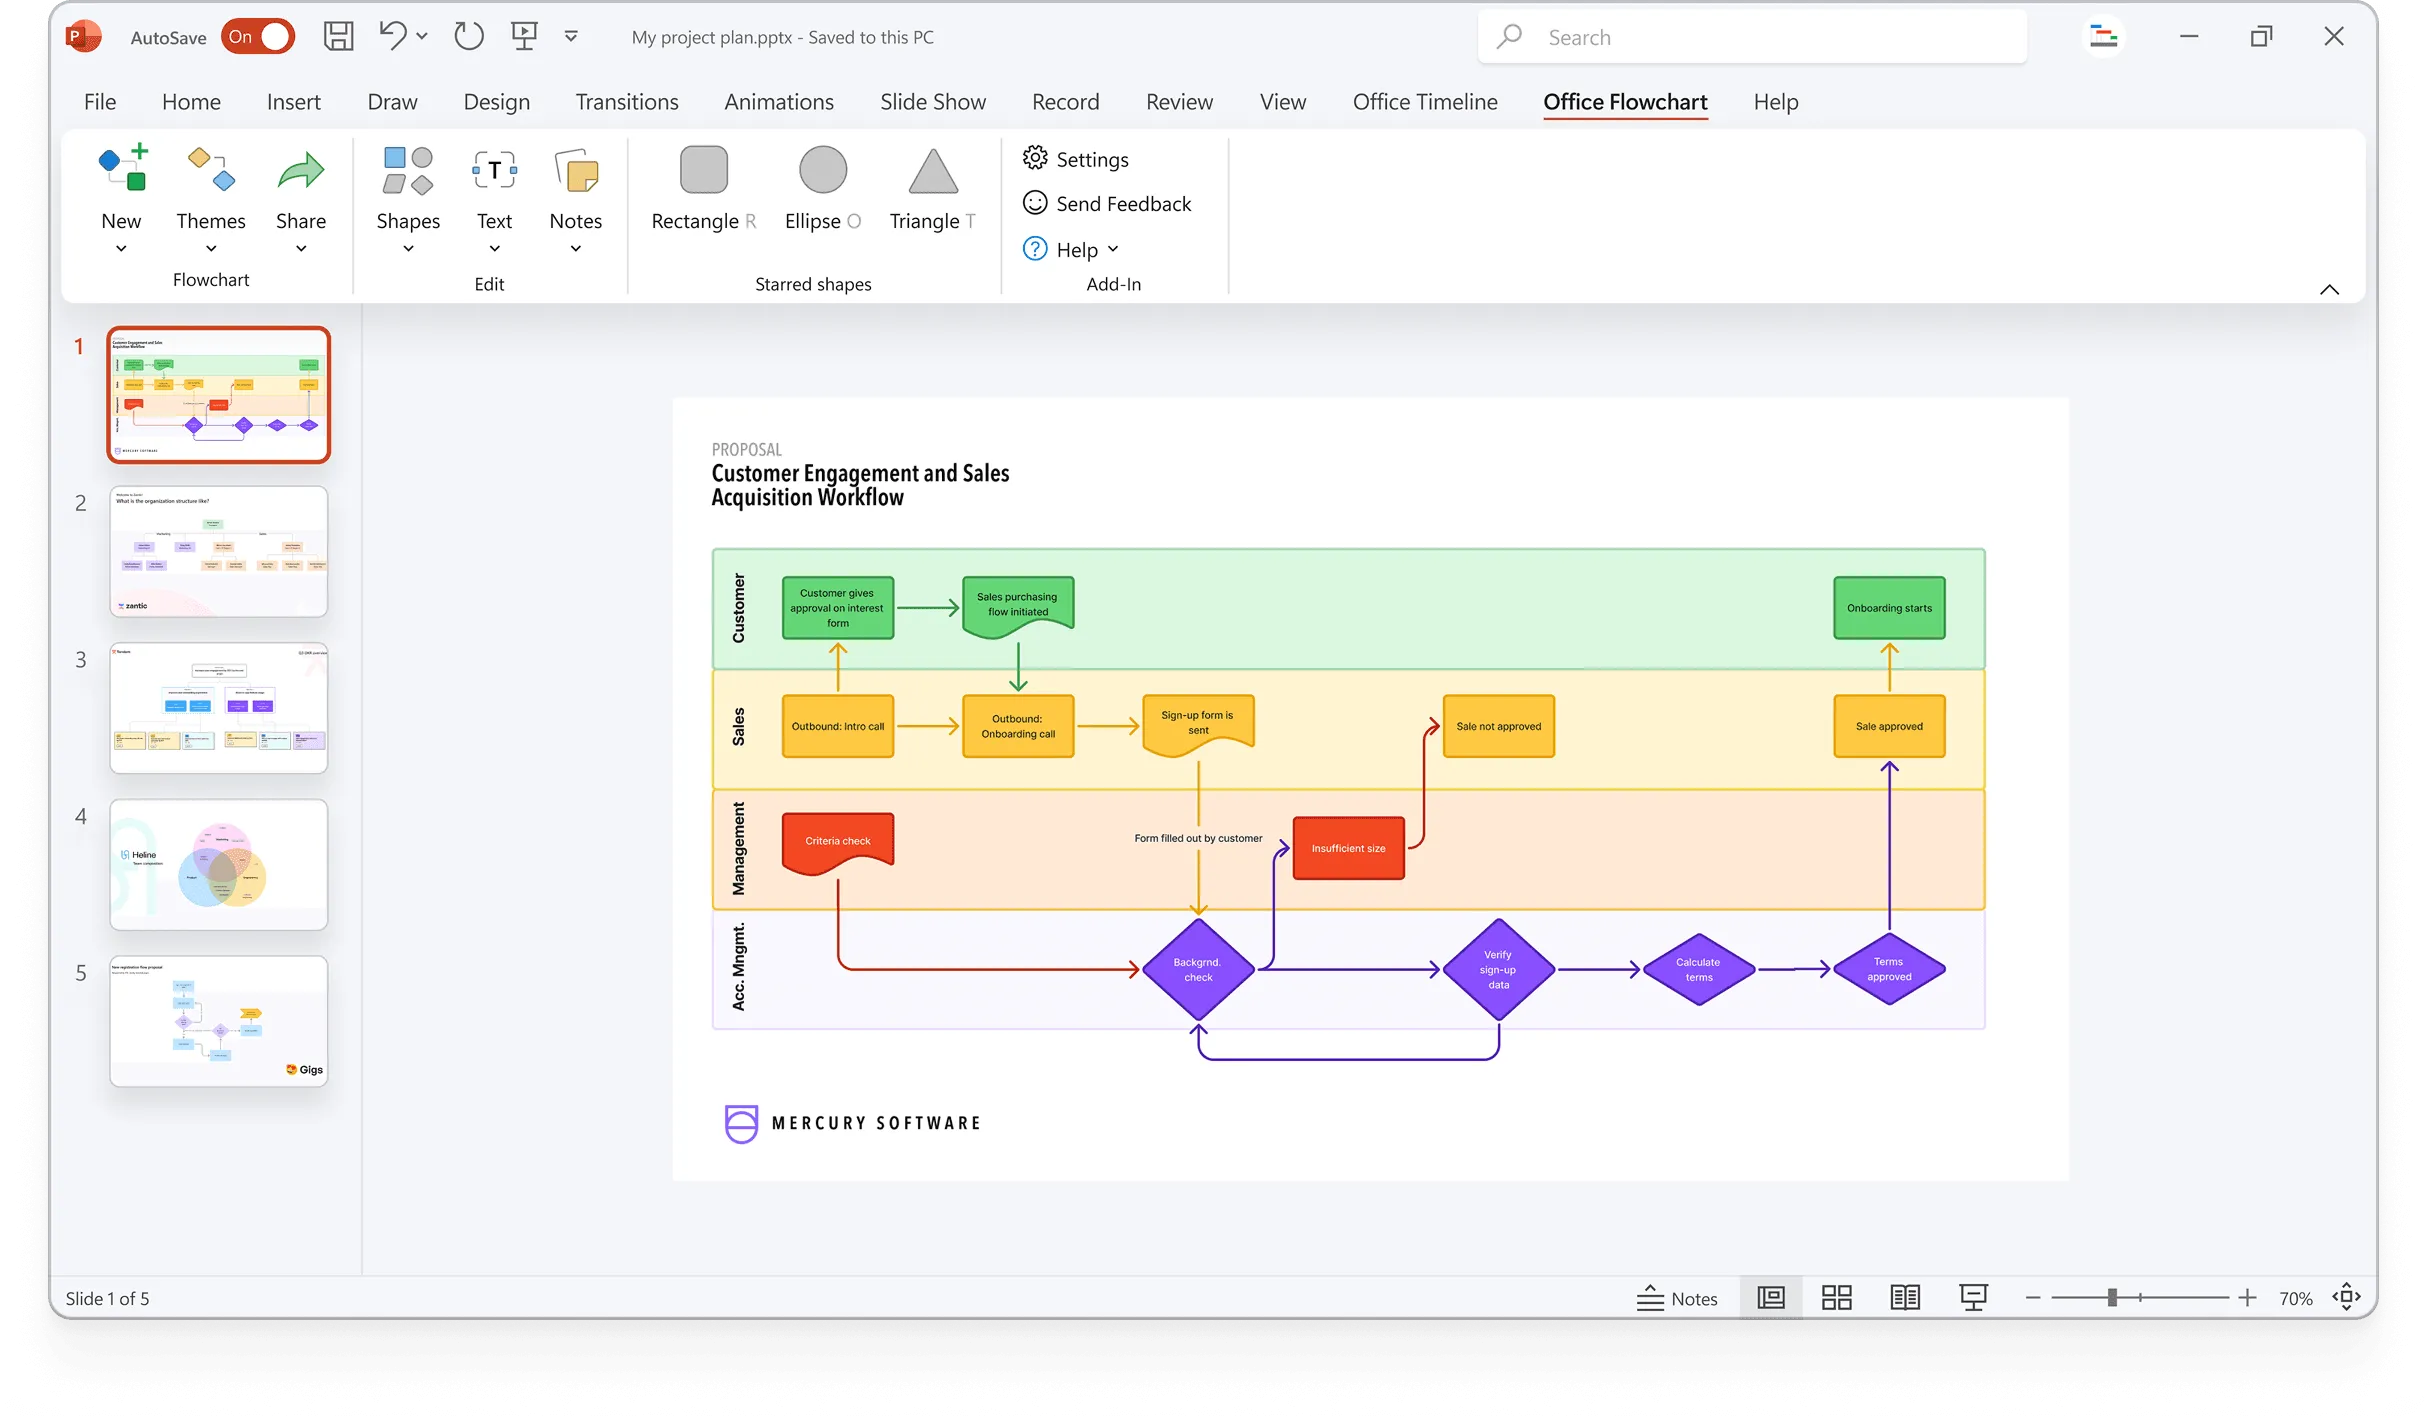Open the File menu

[100, 102]
